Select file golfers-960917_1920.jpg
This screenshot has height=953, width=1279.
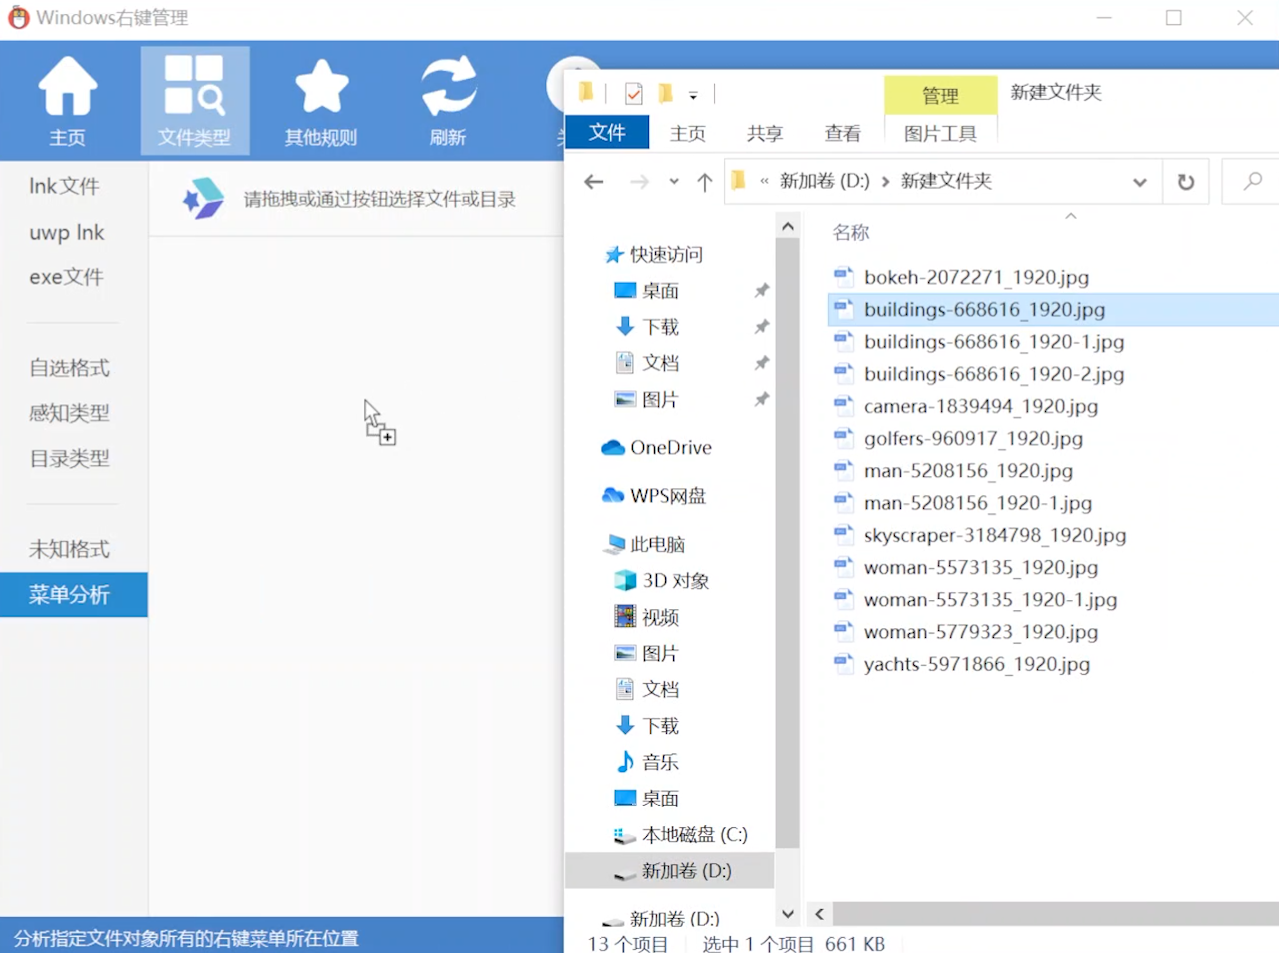pyautogui.click(x=973, y=438)
